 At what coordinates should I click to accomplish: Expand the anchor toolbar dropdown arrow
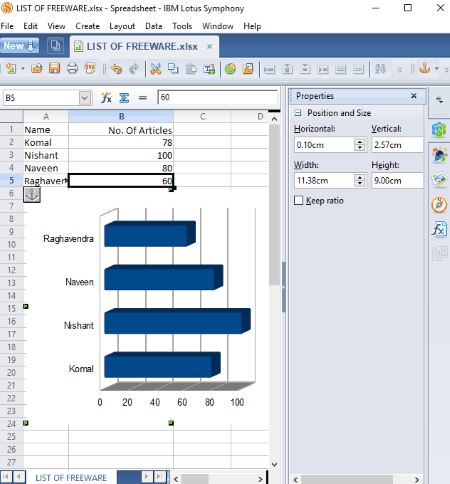437,69
